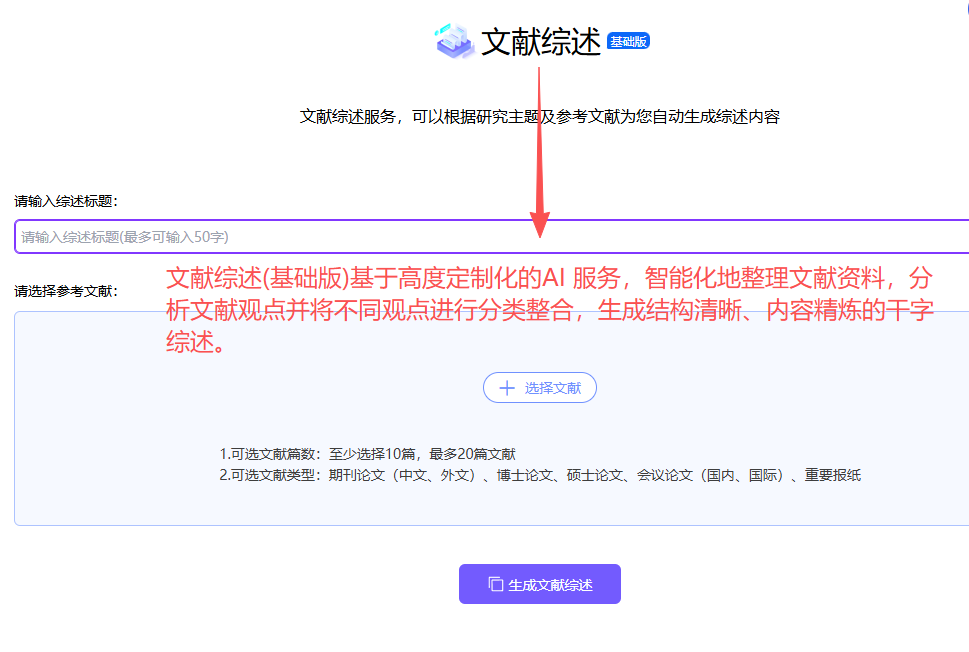969x652 pixels.
Task: Click the blue 基础版 badge
Action: [628, 41]
